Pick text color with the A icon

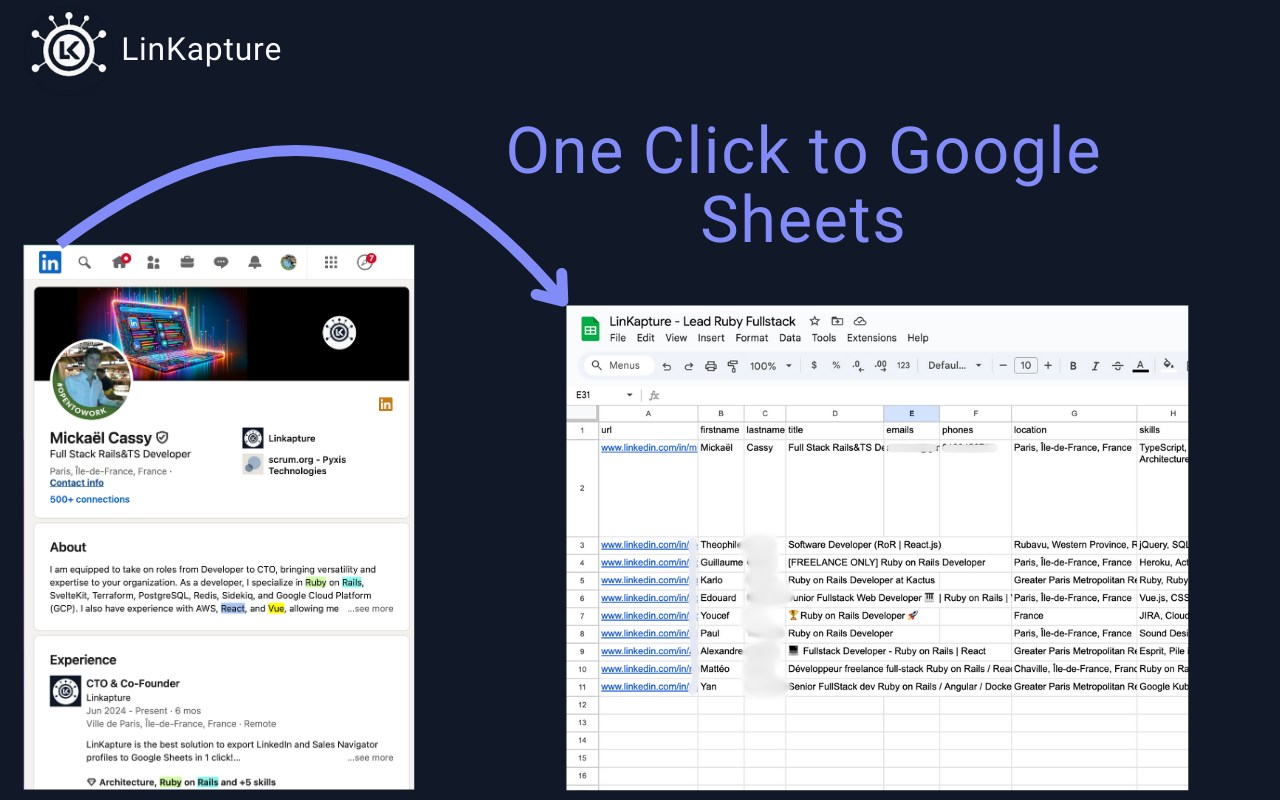click(1141, 366)
